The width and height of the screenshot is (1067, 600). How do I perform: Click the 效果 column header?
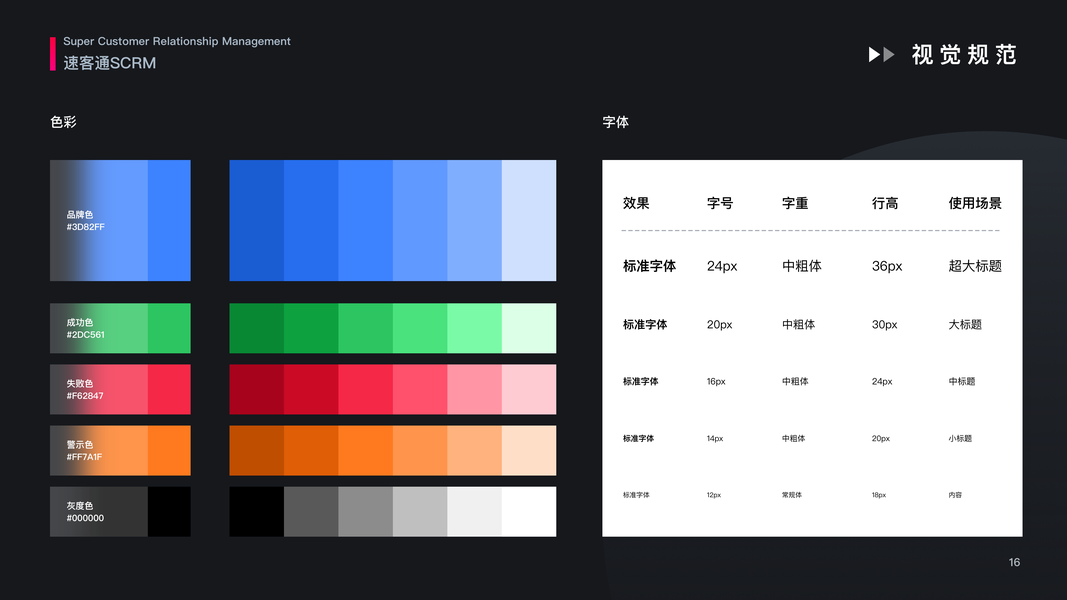click(636, 203)
